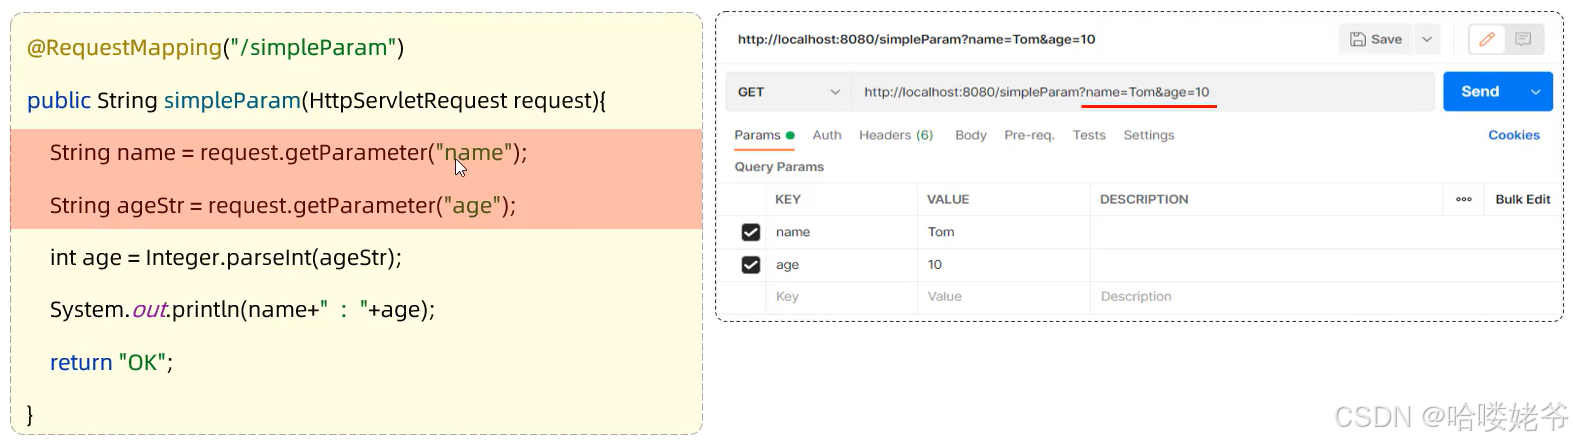This screenshot has height=444, width=1573.
Task: Click the VALUE column header
Action: [x=948, y=199]
